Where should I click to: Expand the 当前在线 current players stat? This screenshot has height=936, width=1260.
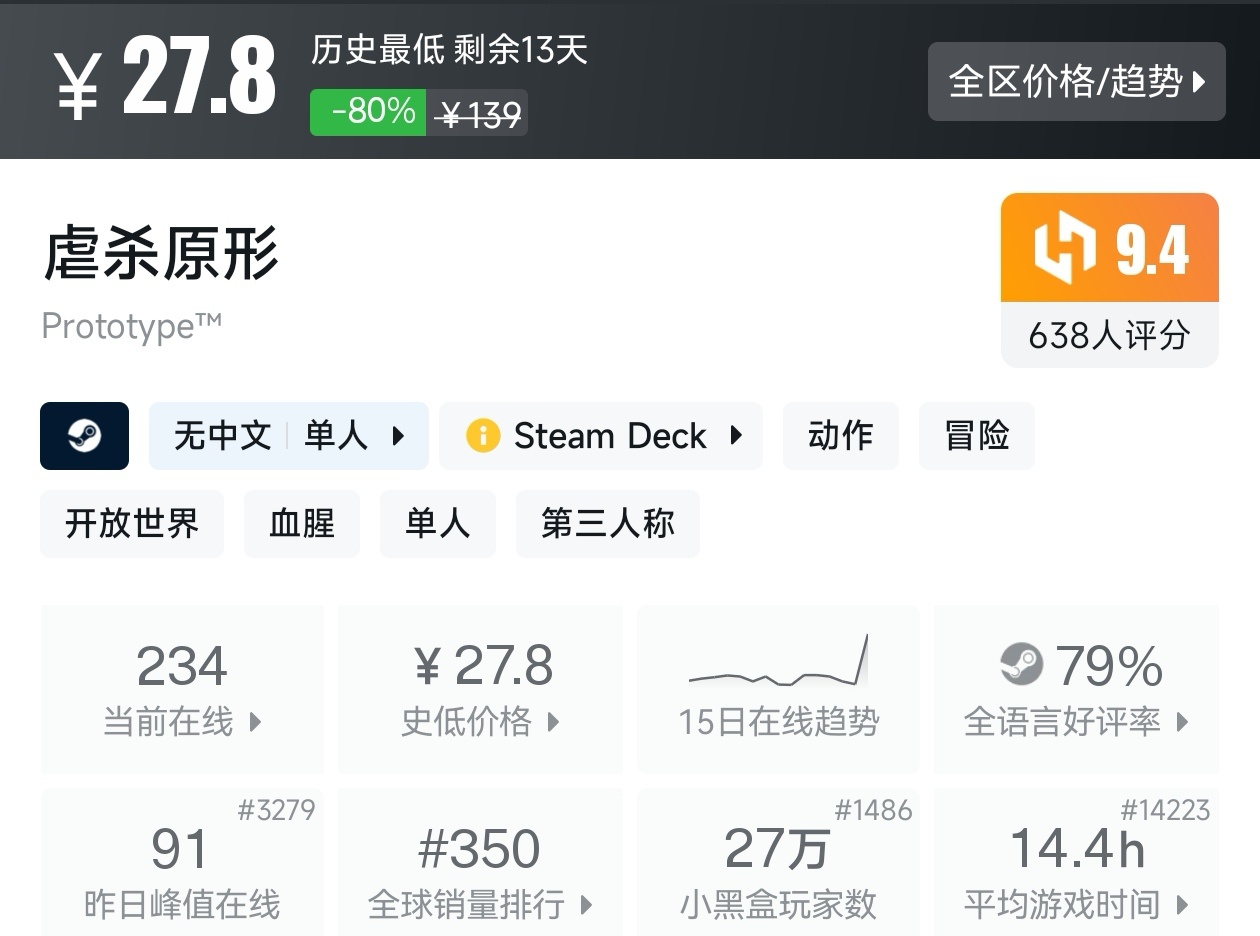182,688
